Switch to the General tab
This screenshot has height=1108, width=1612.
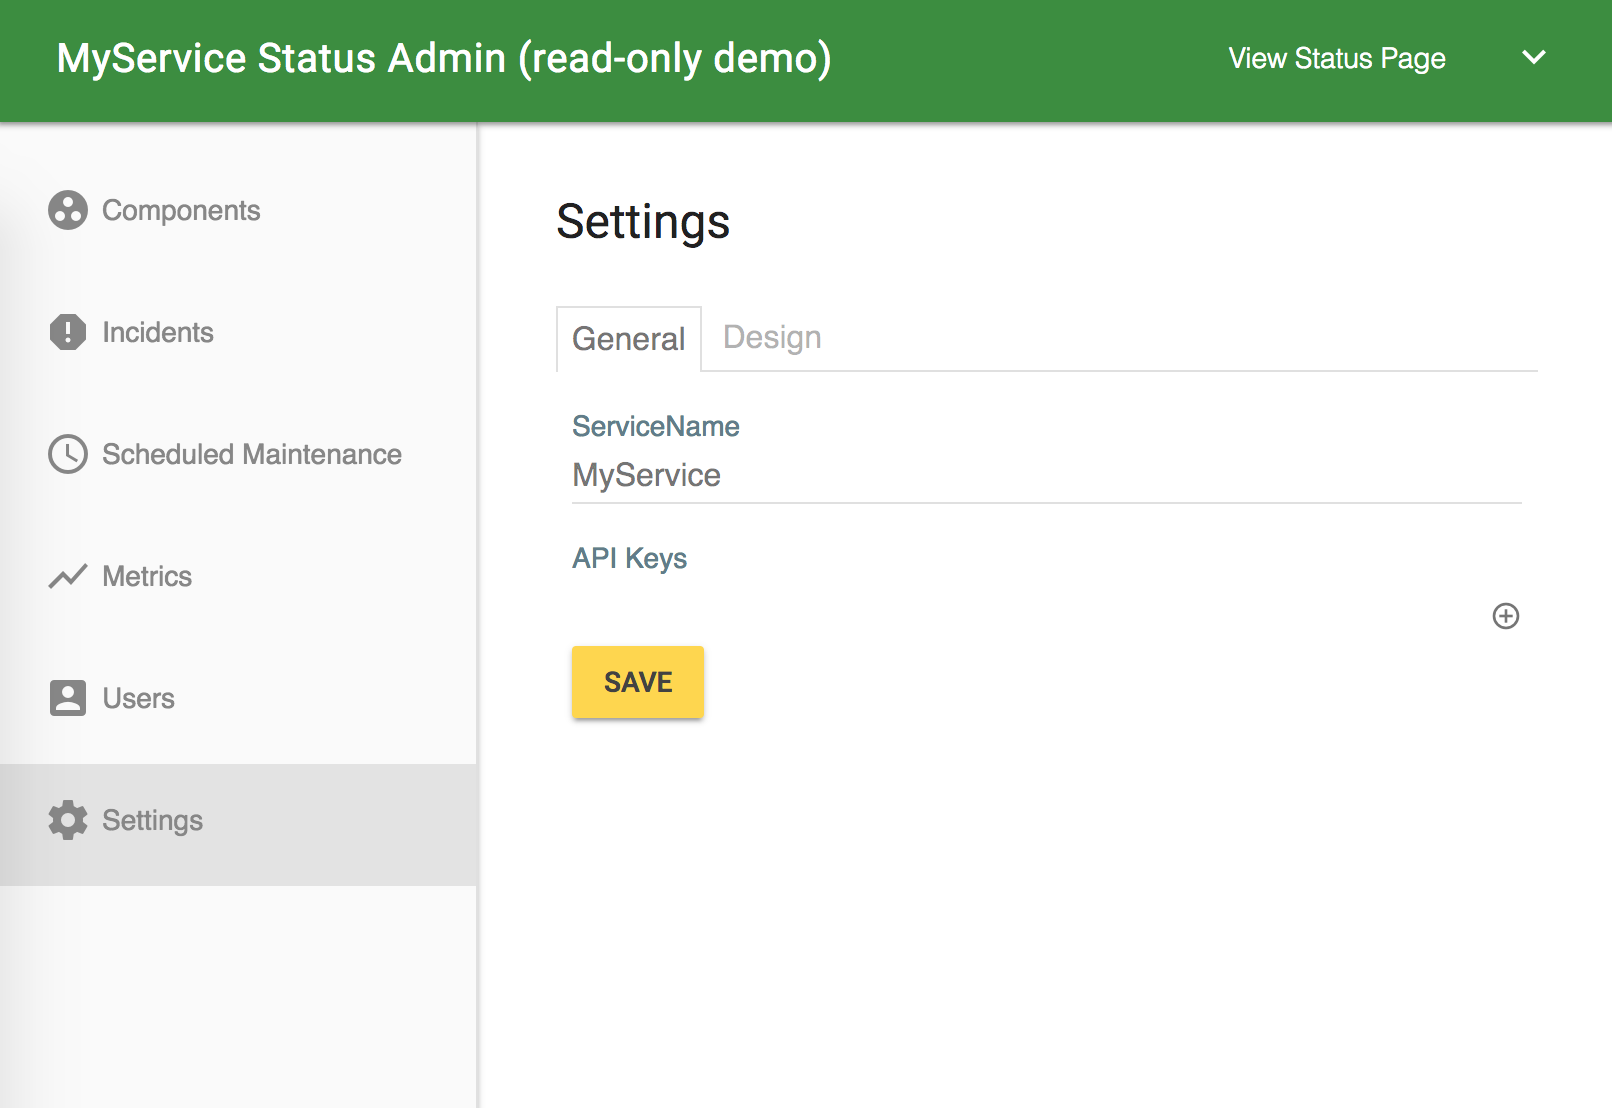click(x=628, y=339)
